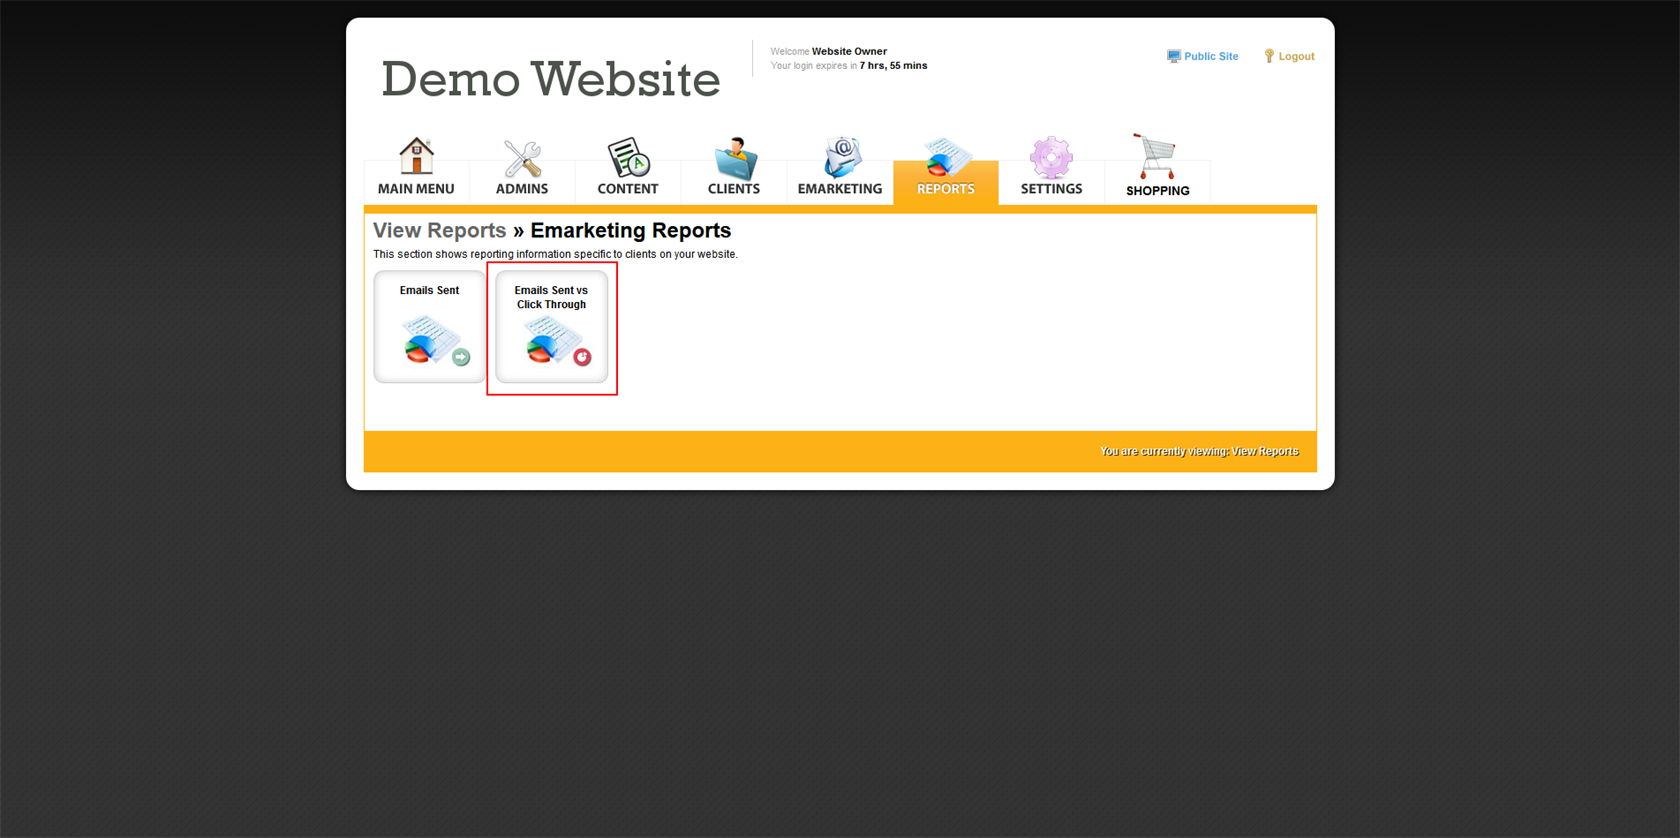This screenshot has width=1680, height=838.
Task: Open Admins via the wrench and screwdriver icon
Action: 522,158
